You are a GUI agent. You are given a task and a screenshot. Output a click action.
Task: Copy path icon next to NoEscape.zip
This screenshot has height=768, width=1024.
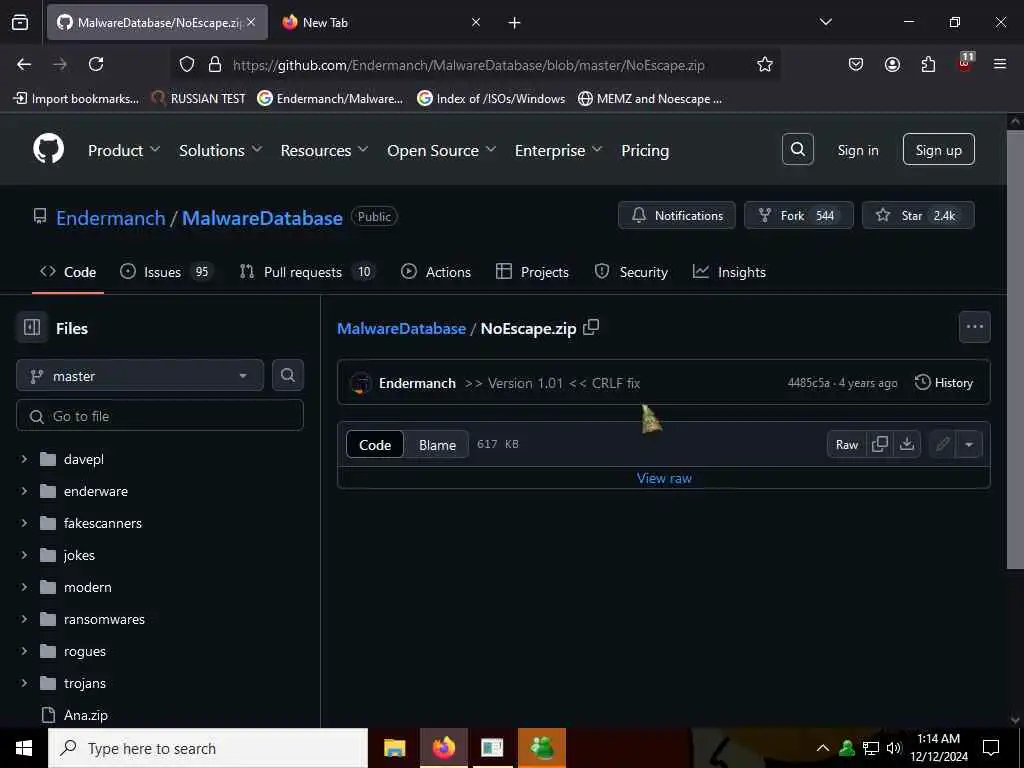pyautogui.click(x=591, y=327)
